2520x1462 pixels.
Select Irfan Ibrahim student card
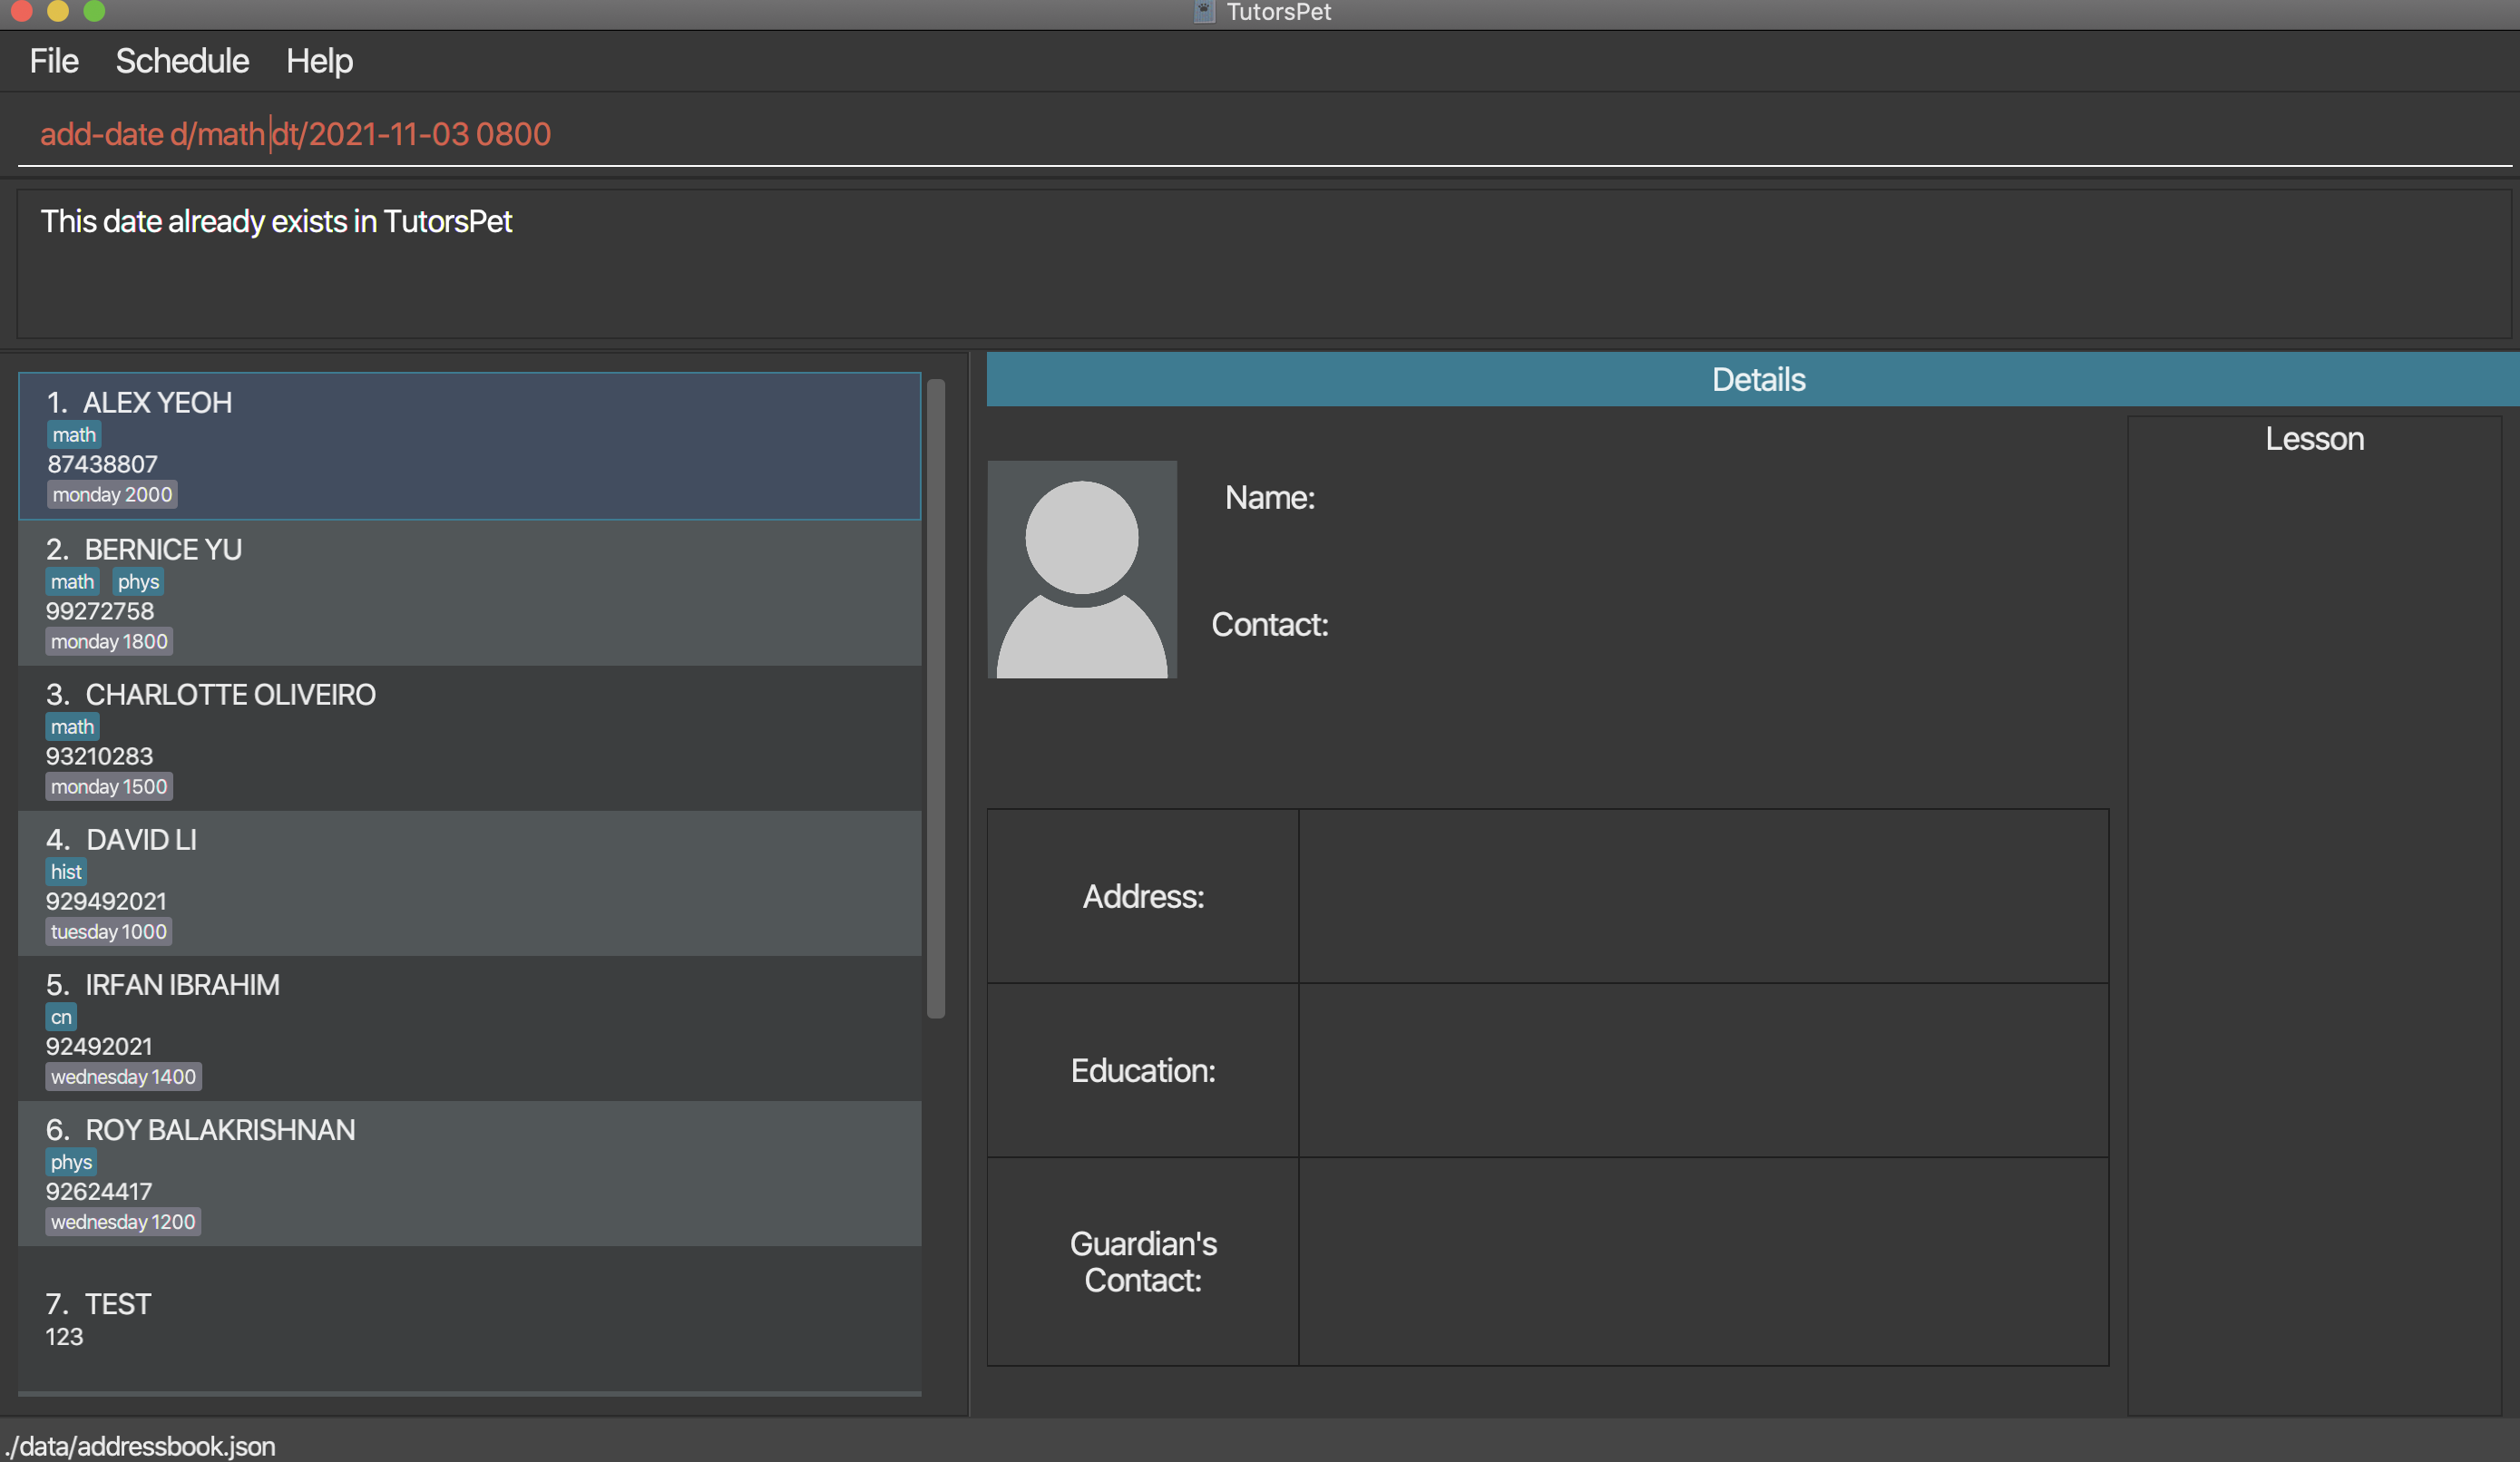468,1028
